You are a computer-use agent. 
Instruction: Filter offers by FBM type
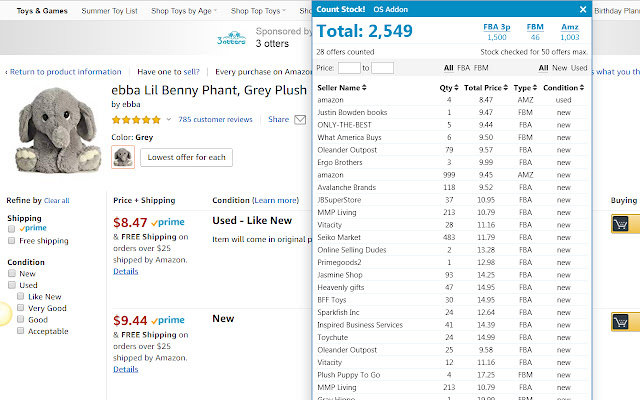481,68
